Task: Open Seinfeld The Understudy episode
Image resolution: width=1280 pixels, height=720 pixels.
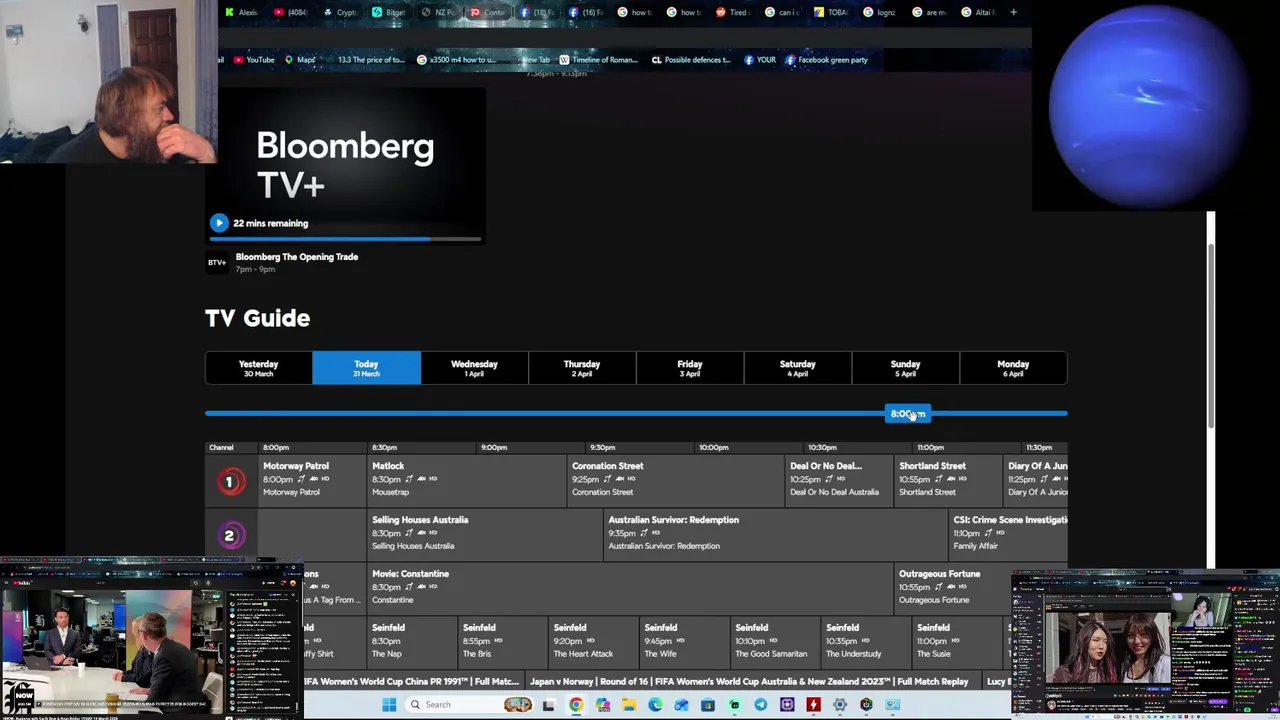Action: pyautogui.click(x=866, y=641)
